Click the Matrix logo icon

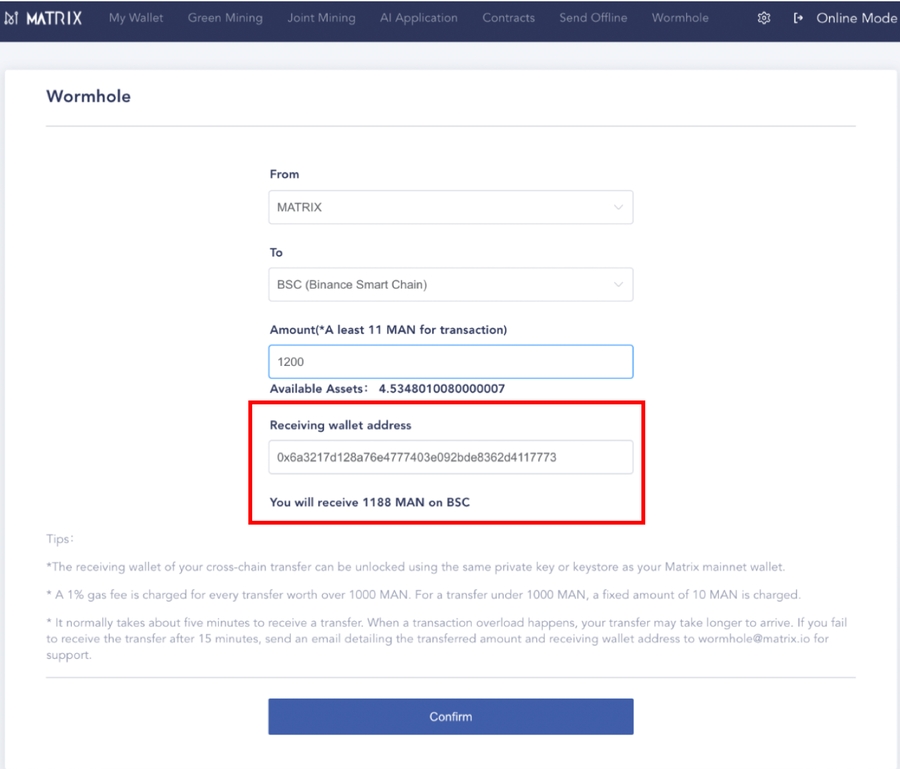15,17
